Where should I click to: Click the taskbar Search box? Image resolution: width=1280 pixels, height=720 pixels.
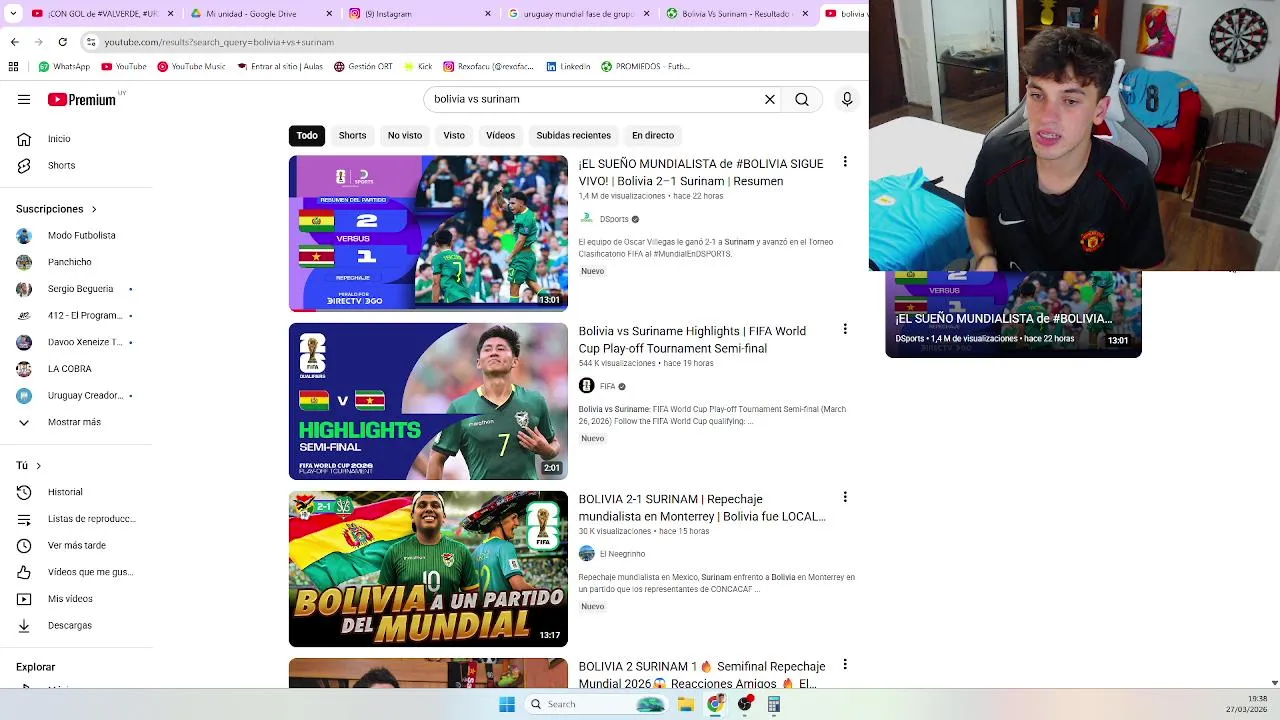[596, 704]
